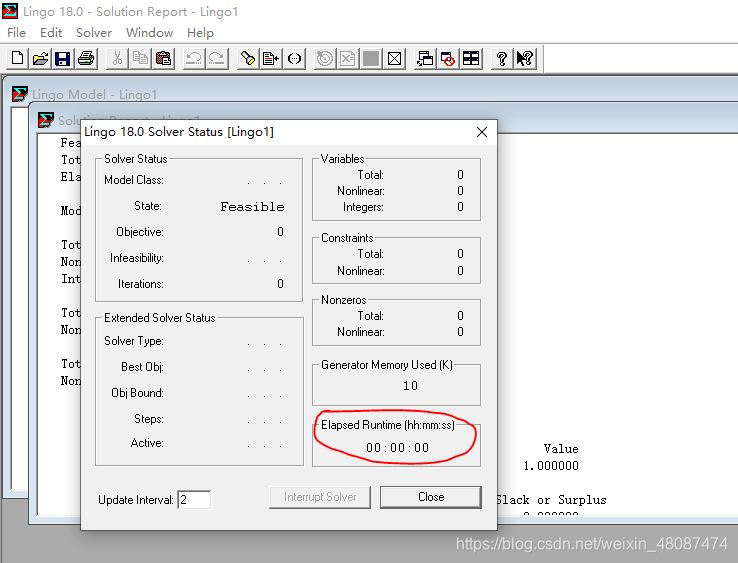Viewport: 738px width, 563px height.
Task: Open Find with the flashlight icon
Action: click(248, 58)
